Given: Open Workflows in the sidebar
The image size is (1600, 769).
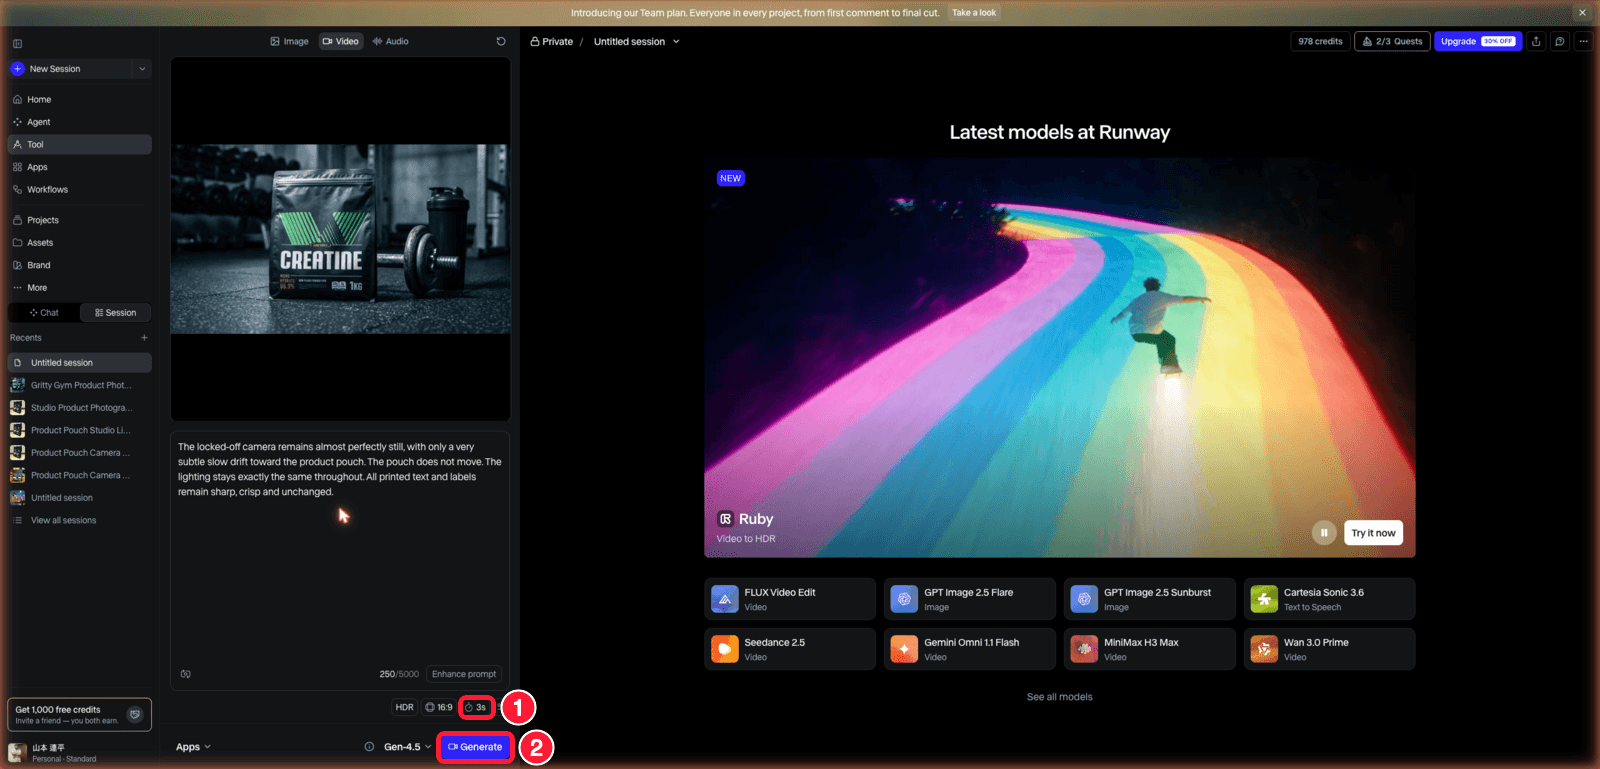Looking at the screenshot, I should (80, 190).
